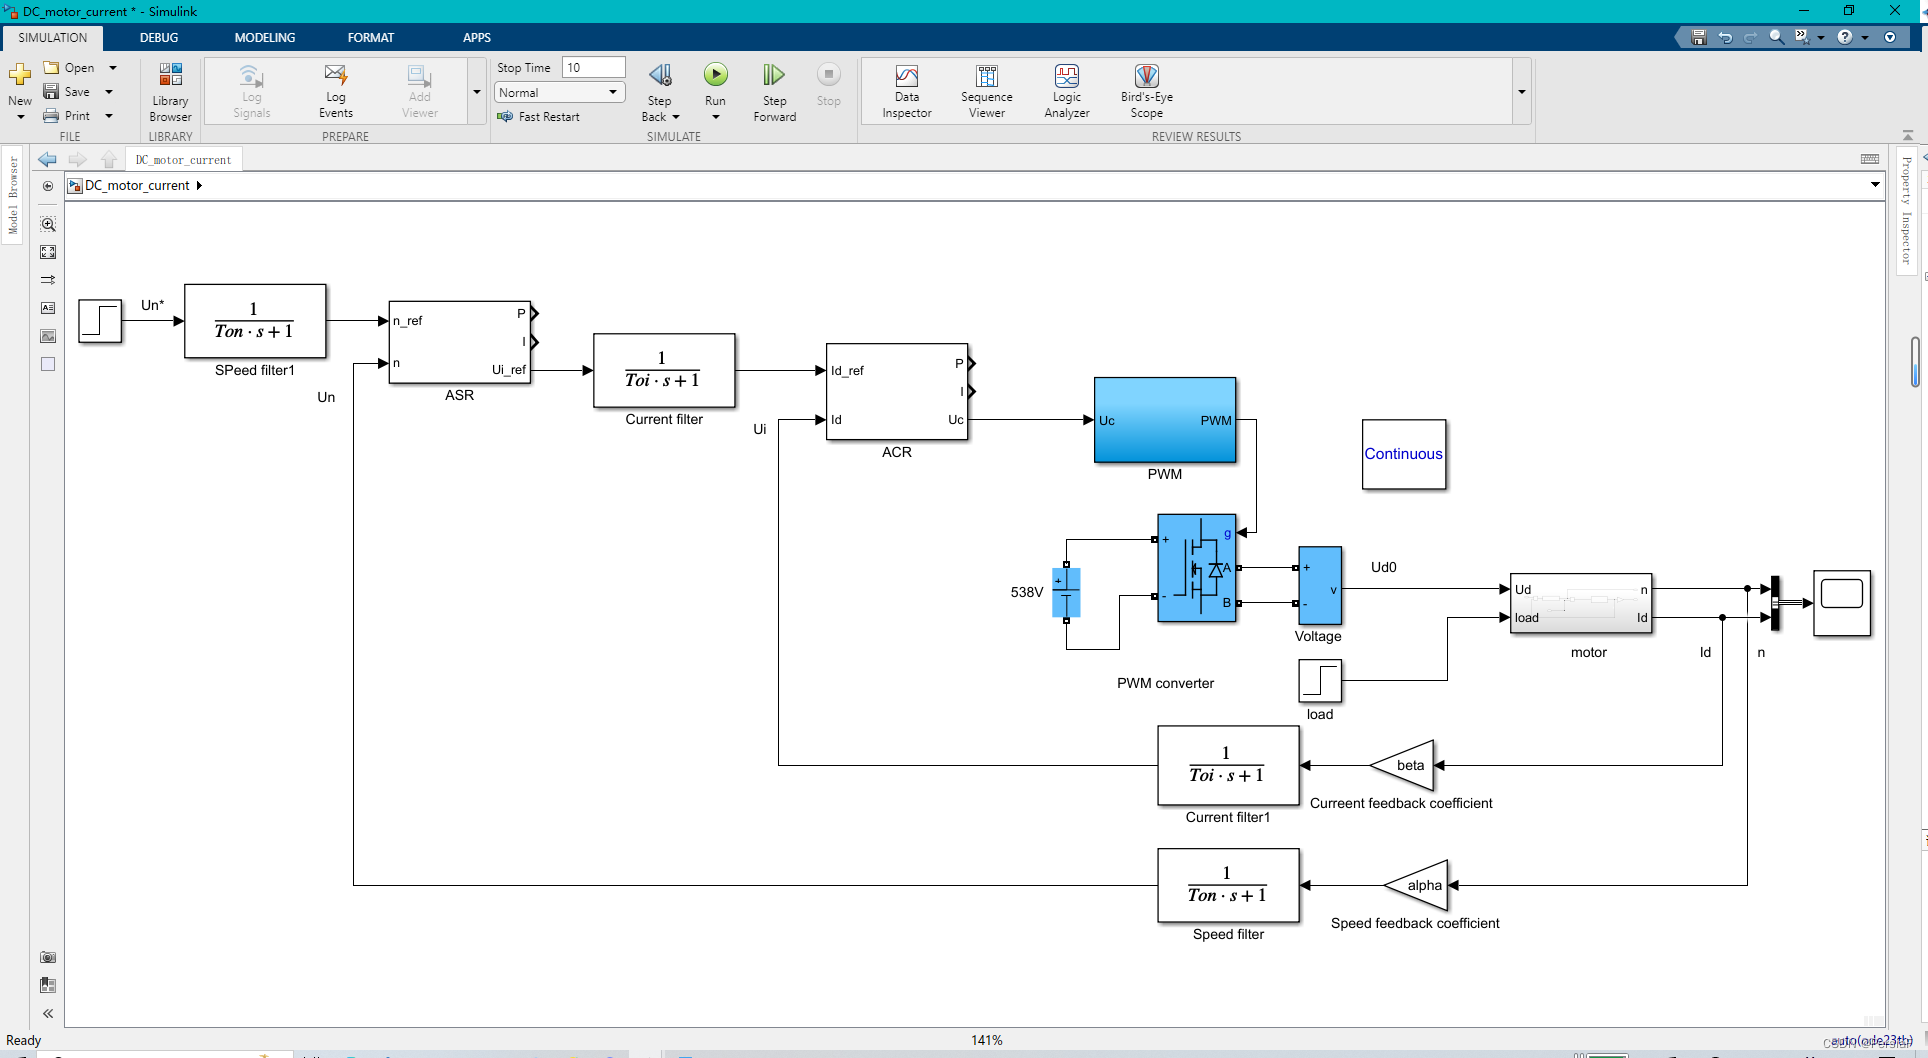Click Save in the quick access toolbar
This screenshot has height=1058, width=1928.
click(x=1697, y=36)
